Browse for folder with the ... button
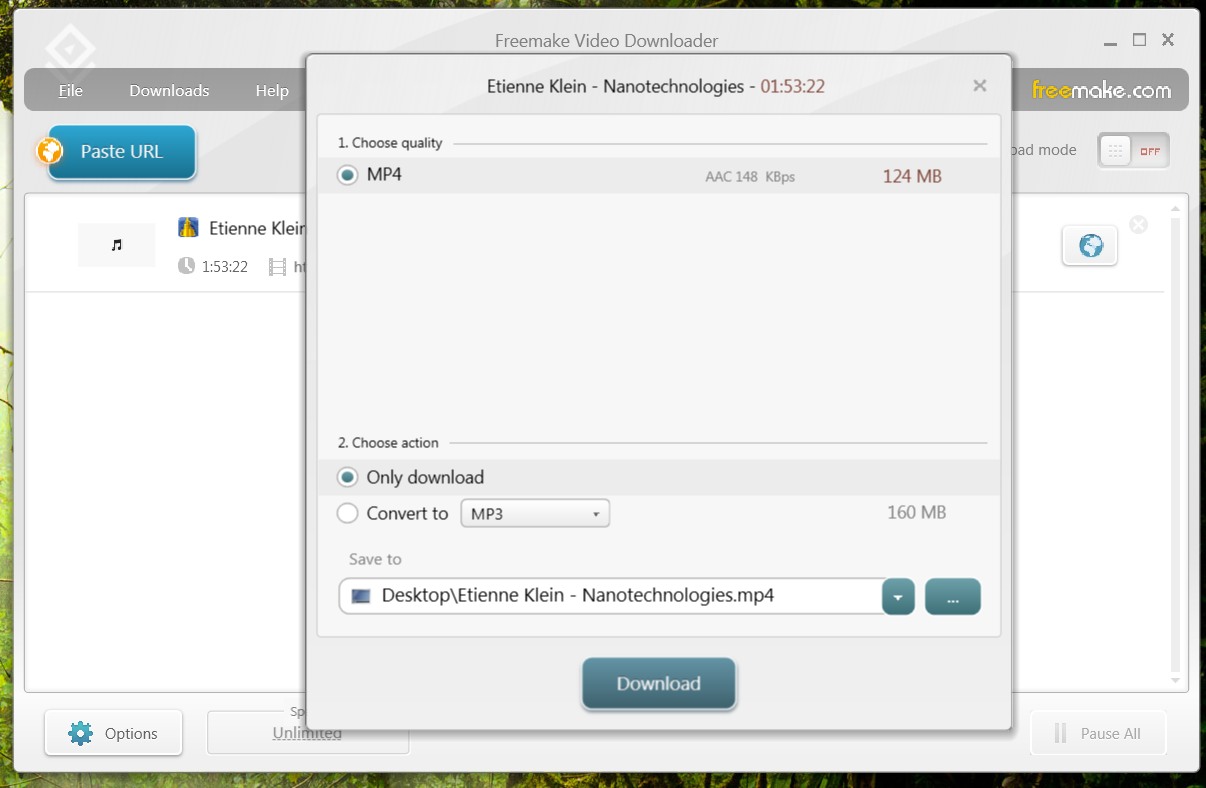This screenshot has width=1206, height=788. (953, 597)
